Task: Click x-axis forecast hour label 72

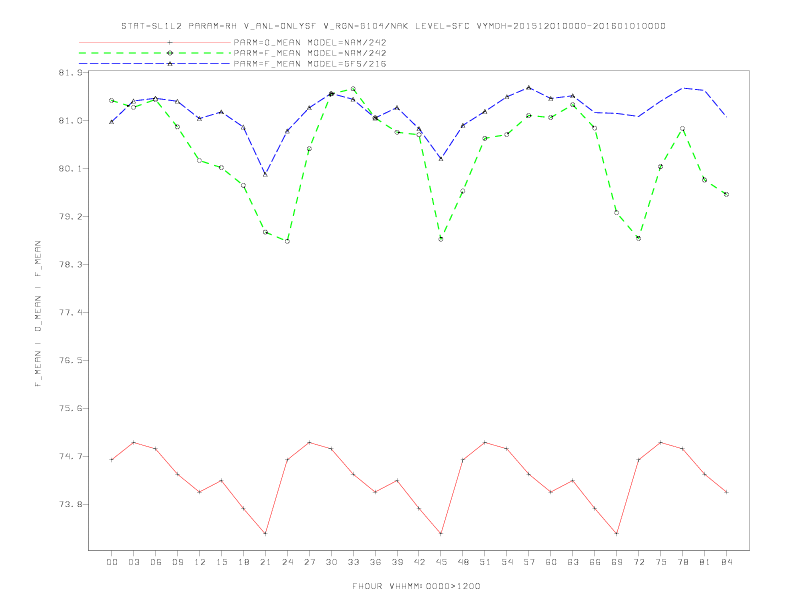Action: [638, 562]
